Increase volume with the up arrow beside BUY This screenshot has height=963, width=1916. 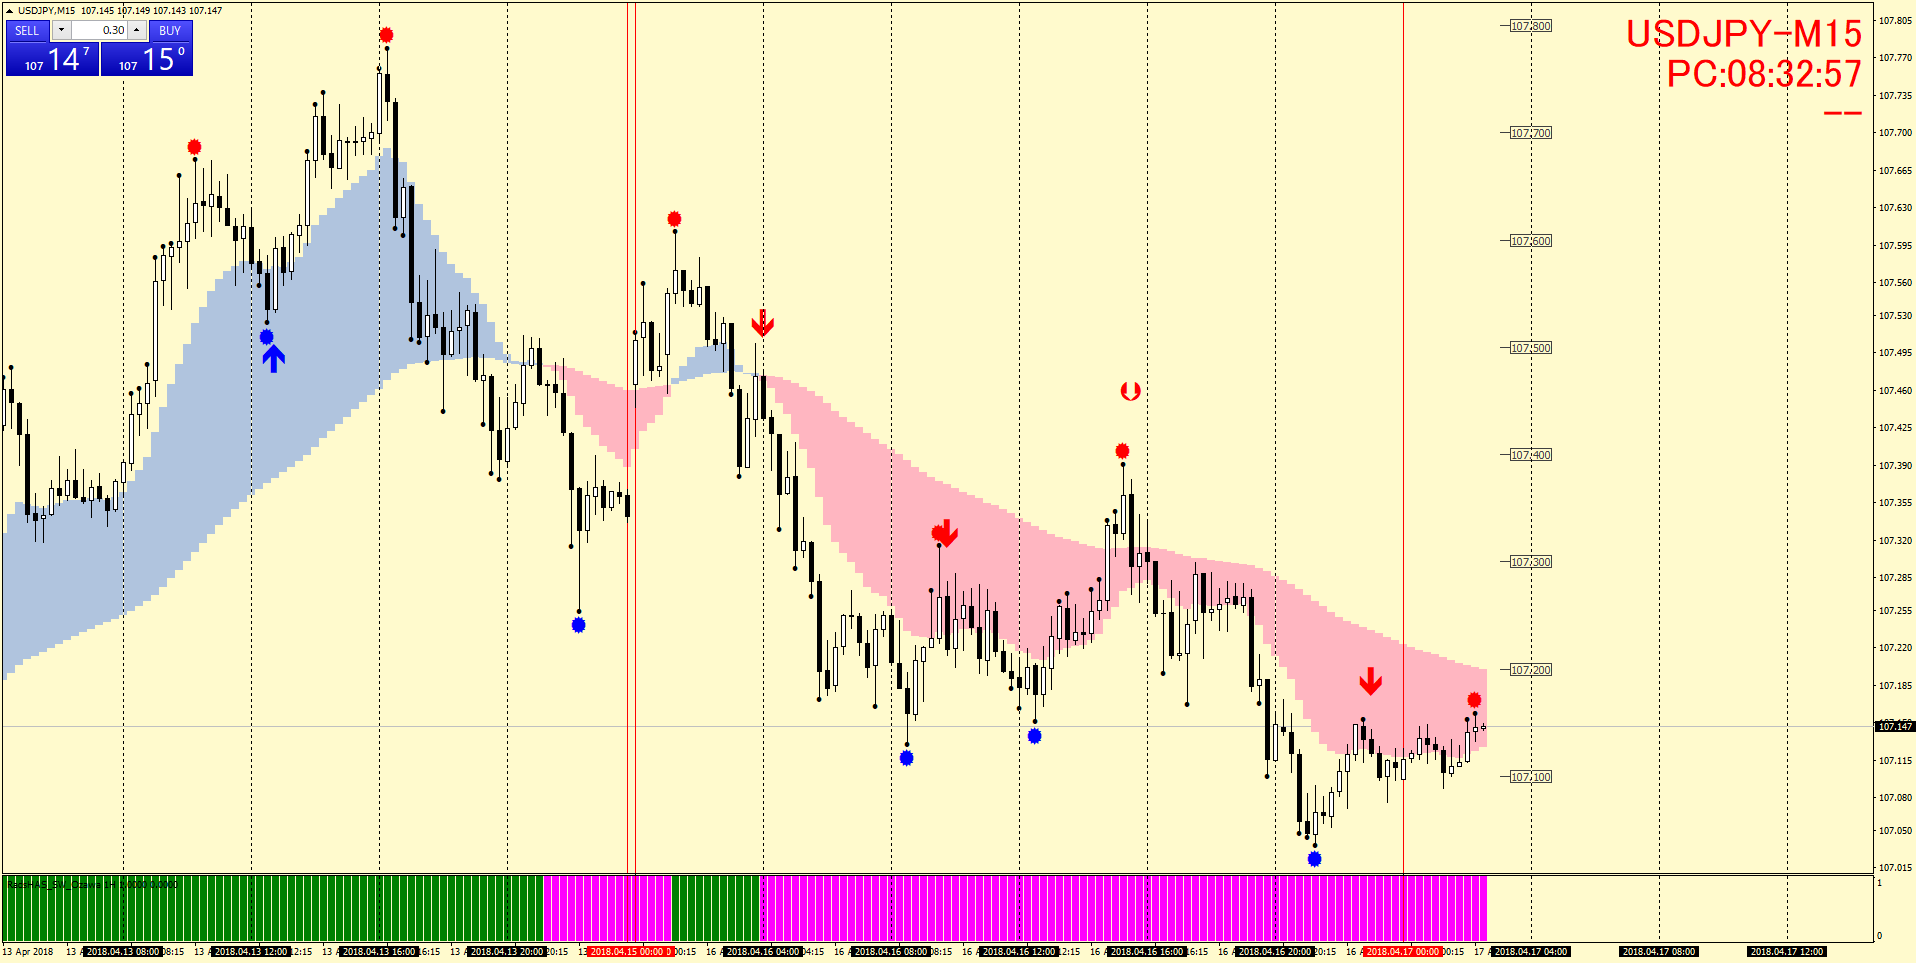137,31
